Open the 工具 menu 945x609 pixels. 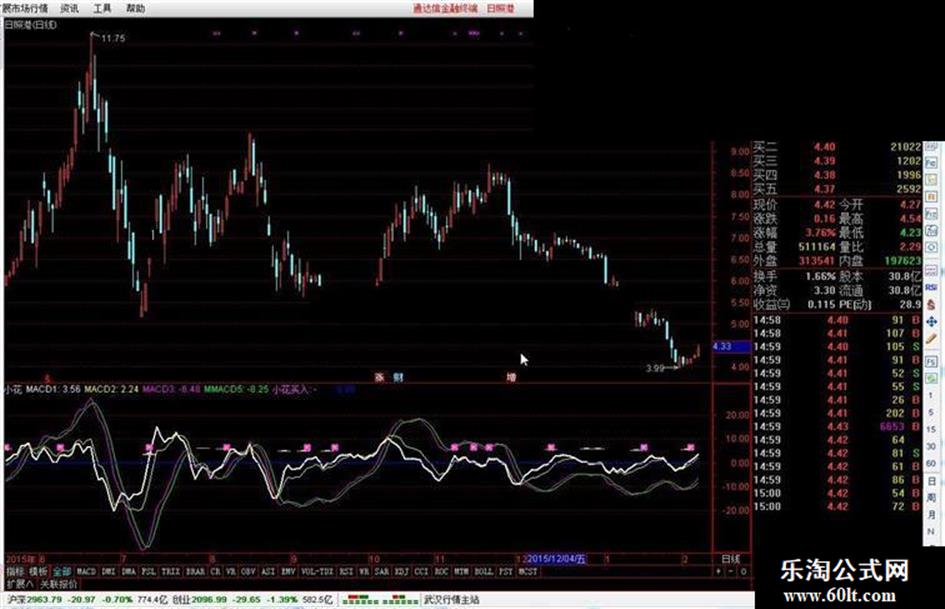click(x=102, y=8)
